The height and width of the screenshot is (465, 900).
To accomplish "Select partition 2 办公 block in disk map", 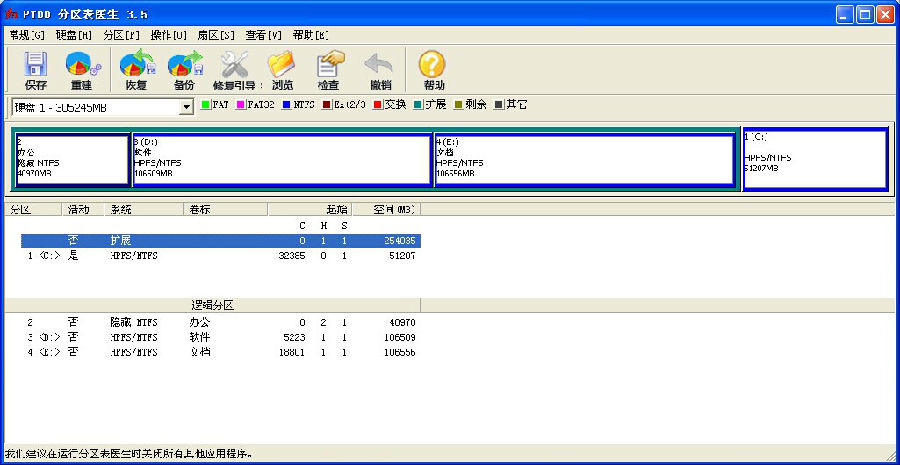I will point(72,159).
